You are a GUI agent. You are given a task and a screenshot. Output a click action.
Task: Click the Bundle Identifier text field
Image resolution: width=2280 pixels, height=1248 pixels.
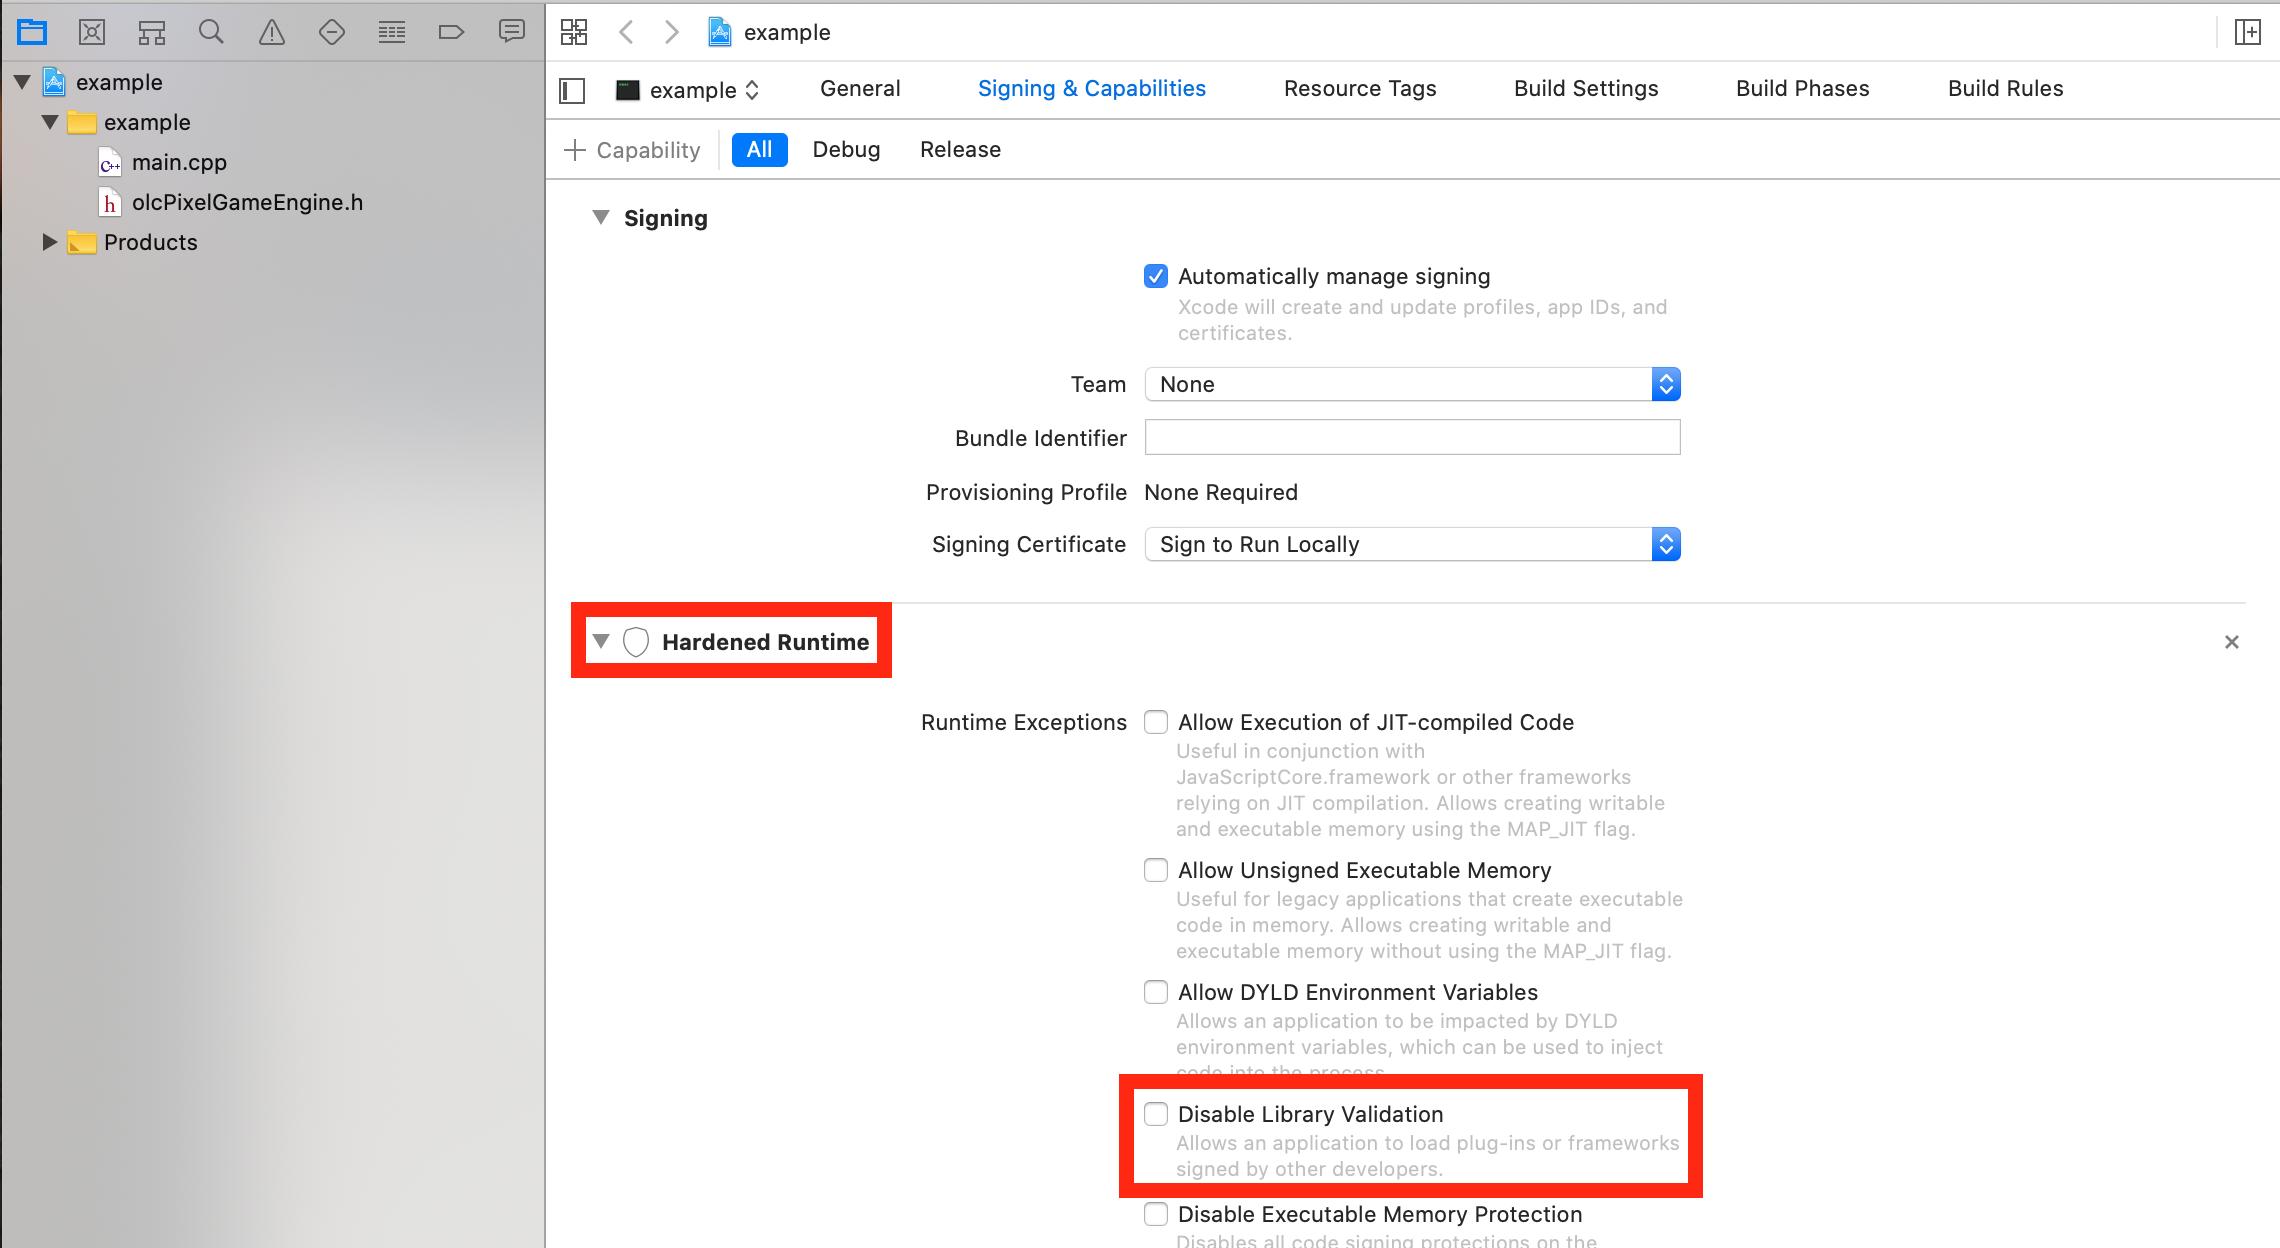tap(1412, 438)
